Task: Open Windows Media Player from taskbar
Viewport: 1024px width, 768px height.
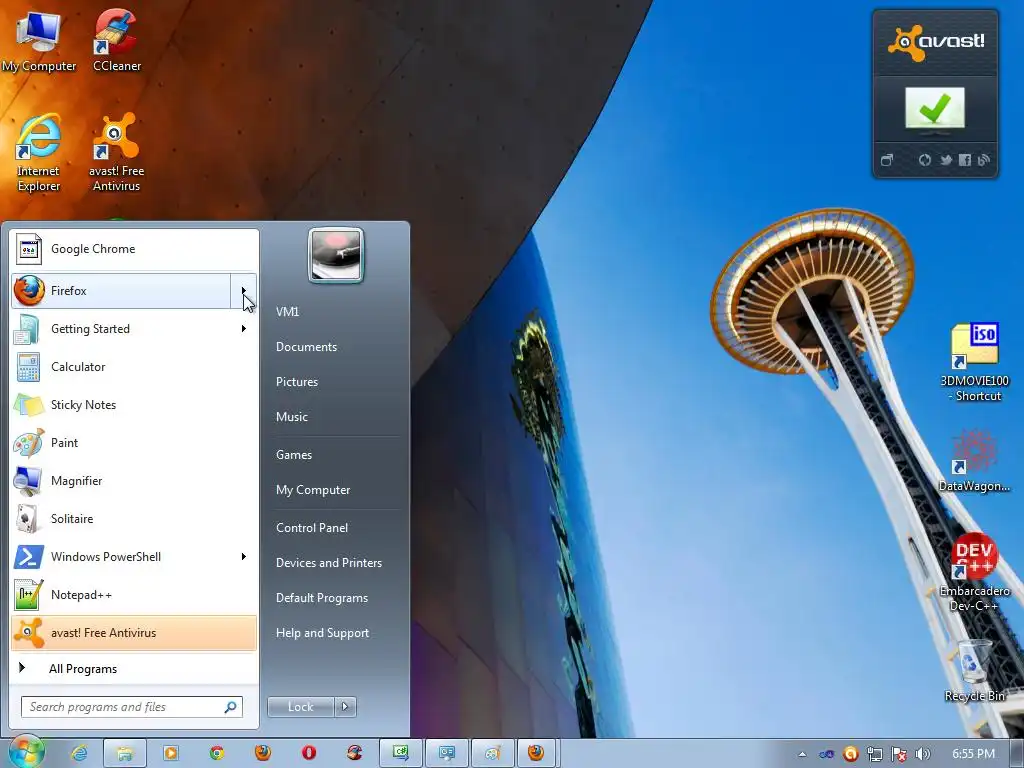Action: tap(170, 753)
